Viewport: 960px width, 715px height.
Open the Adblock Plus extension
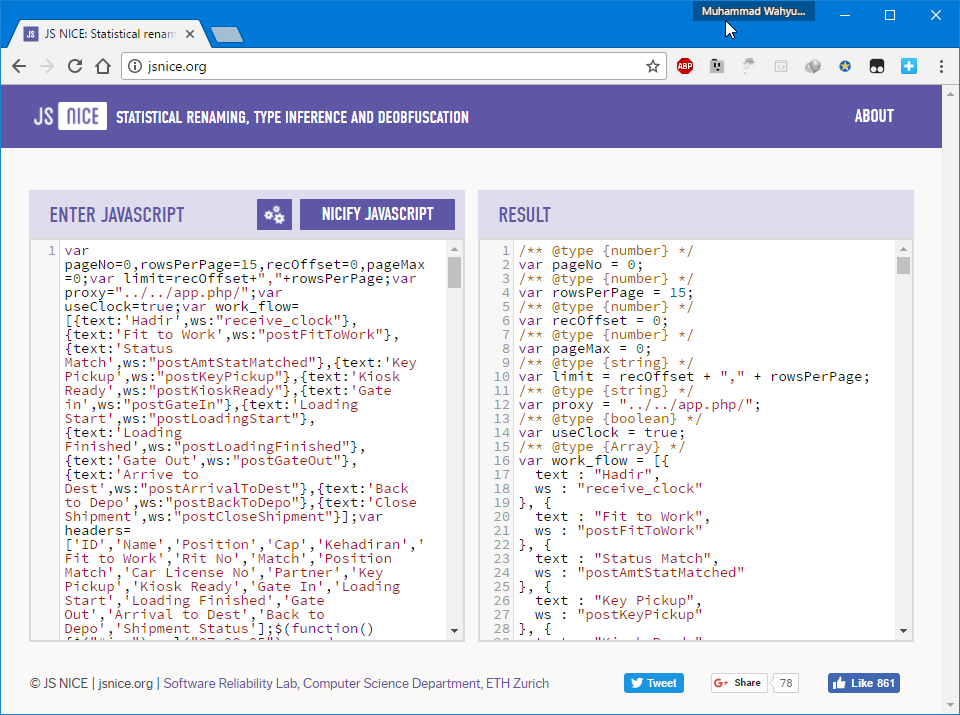click(x=685, y=66)
